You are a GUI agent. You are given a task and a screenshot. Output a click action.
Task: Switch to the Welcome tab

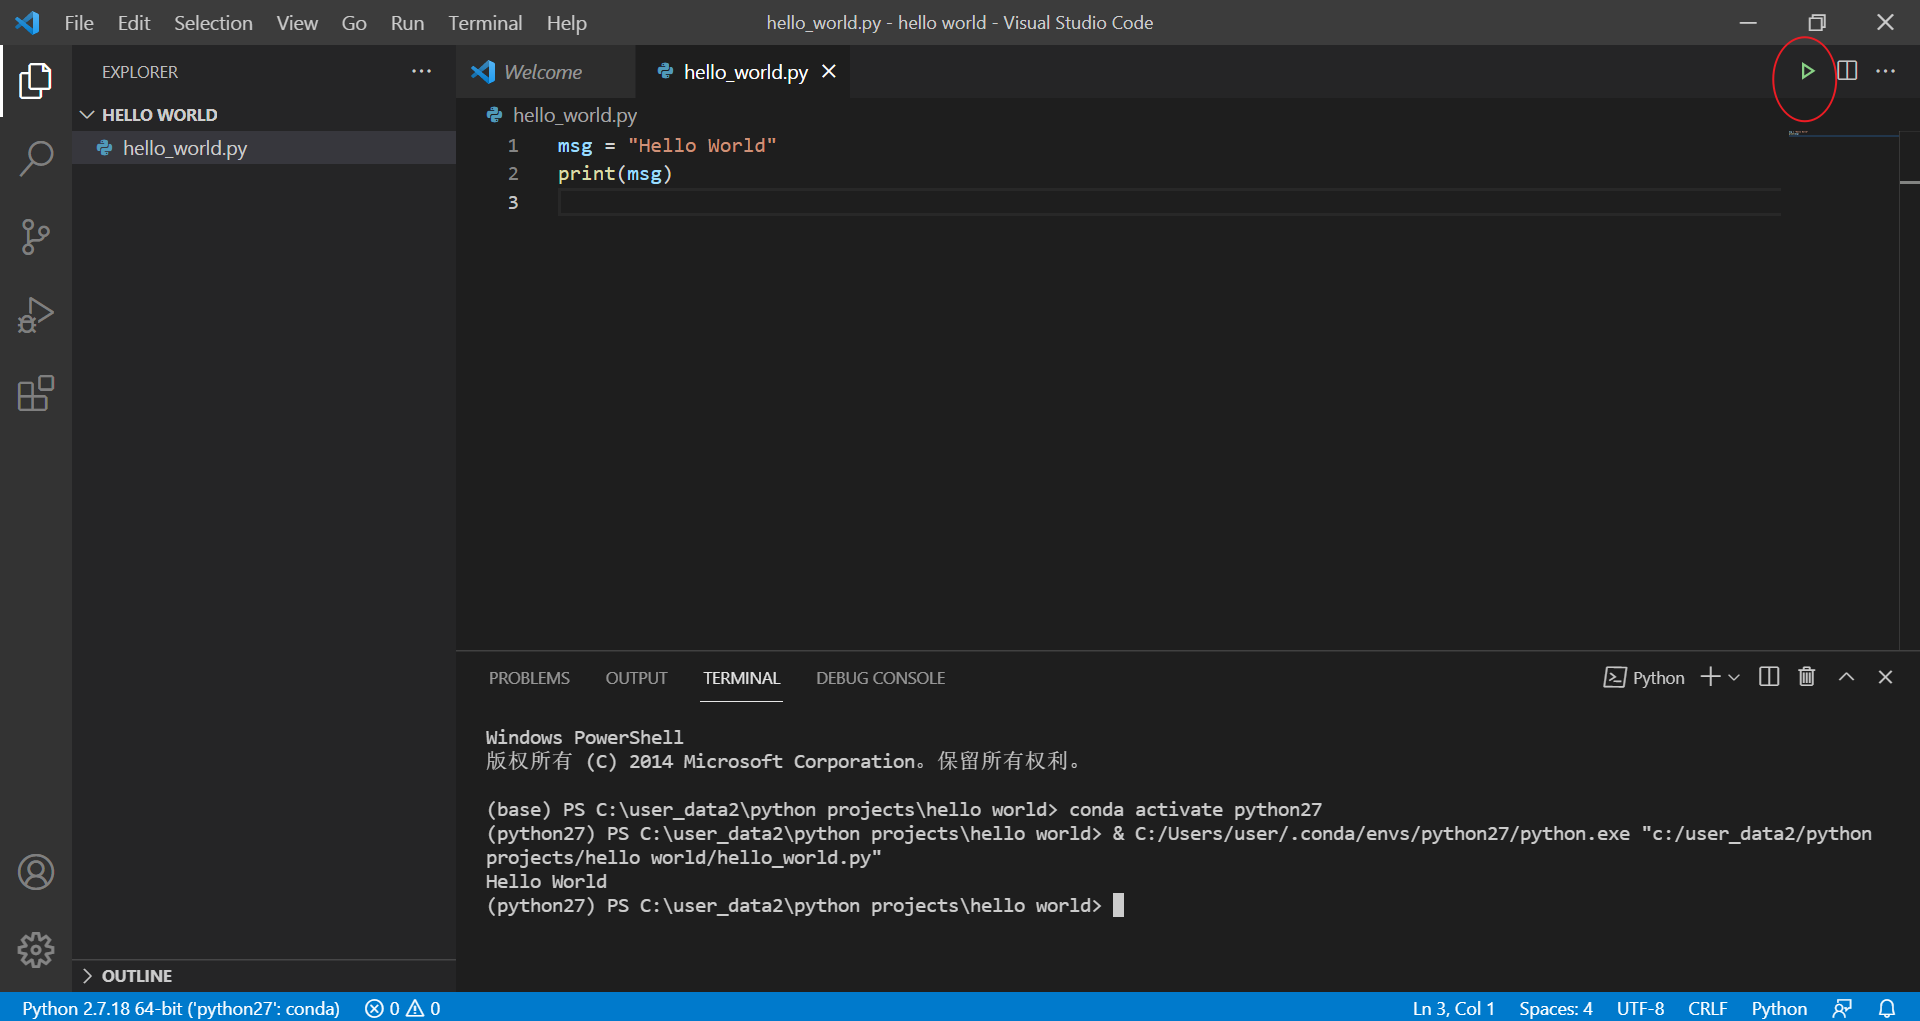[544, 71]
